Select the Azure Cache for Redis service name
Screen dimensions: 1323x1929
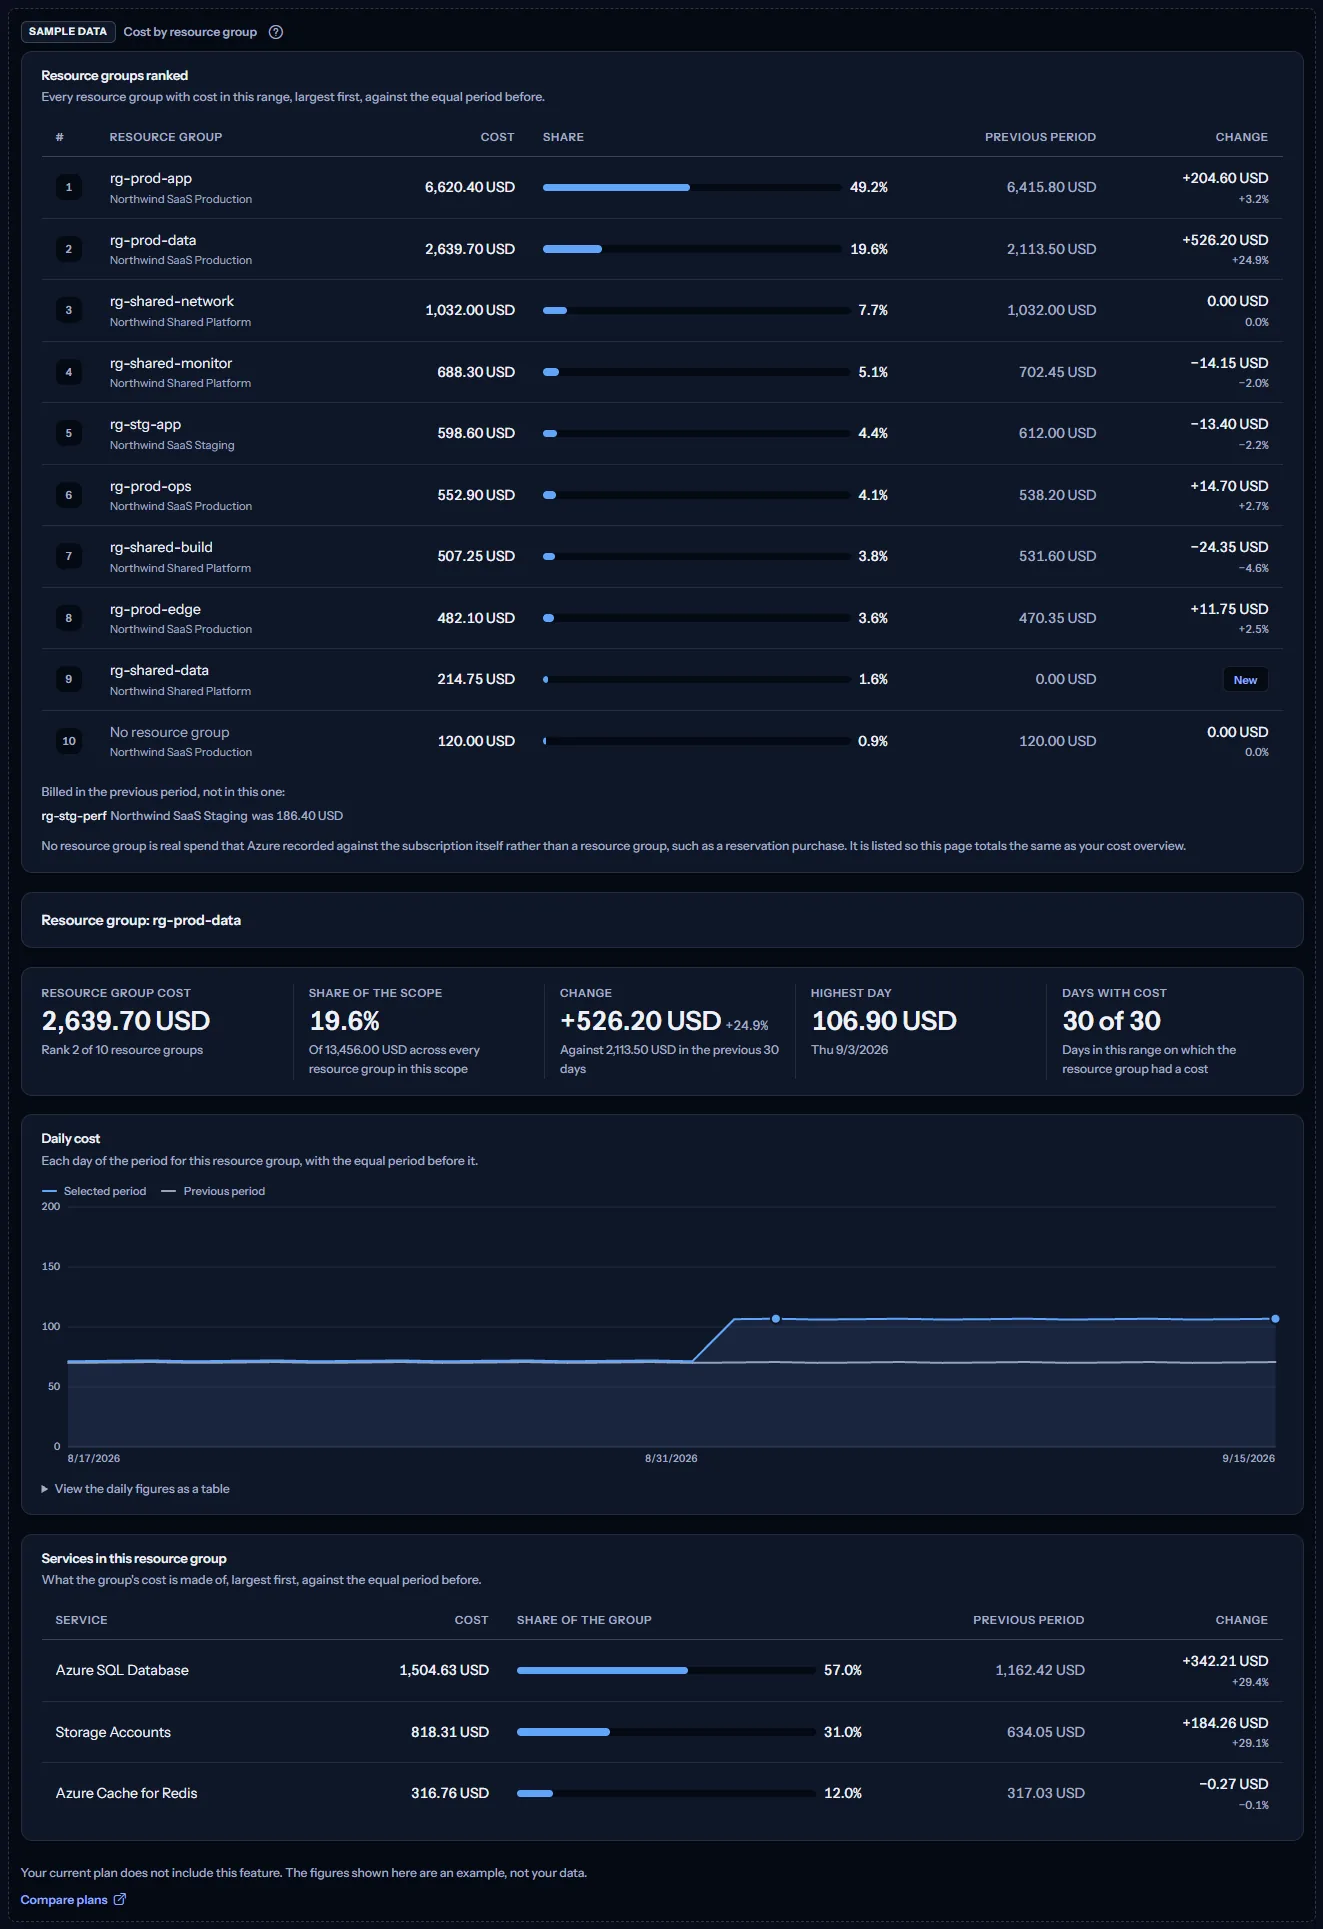tap(127, 1793)
